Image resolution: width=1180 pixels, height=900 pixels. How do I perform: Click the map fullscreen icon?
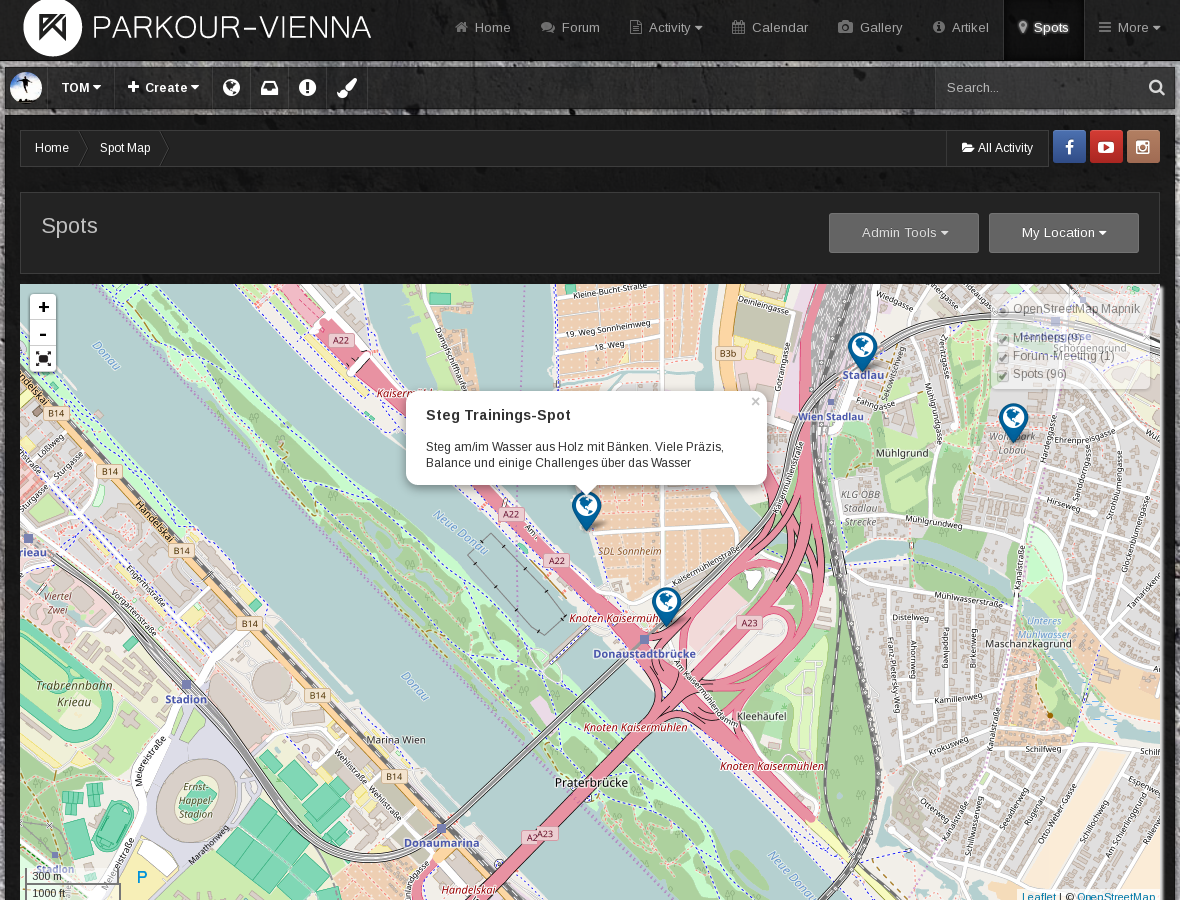click(44, 358)
